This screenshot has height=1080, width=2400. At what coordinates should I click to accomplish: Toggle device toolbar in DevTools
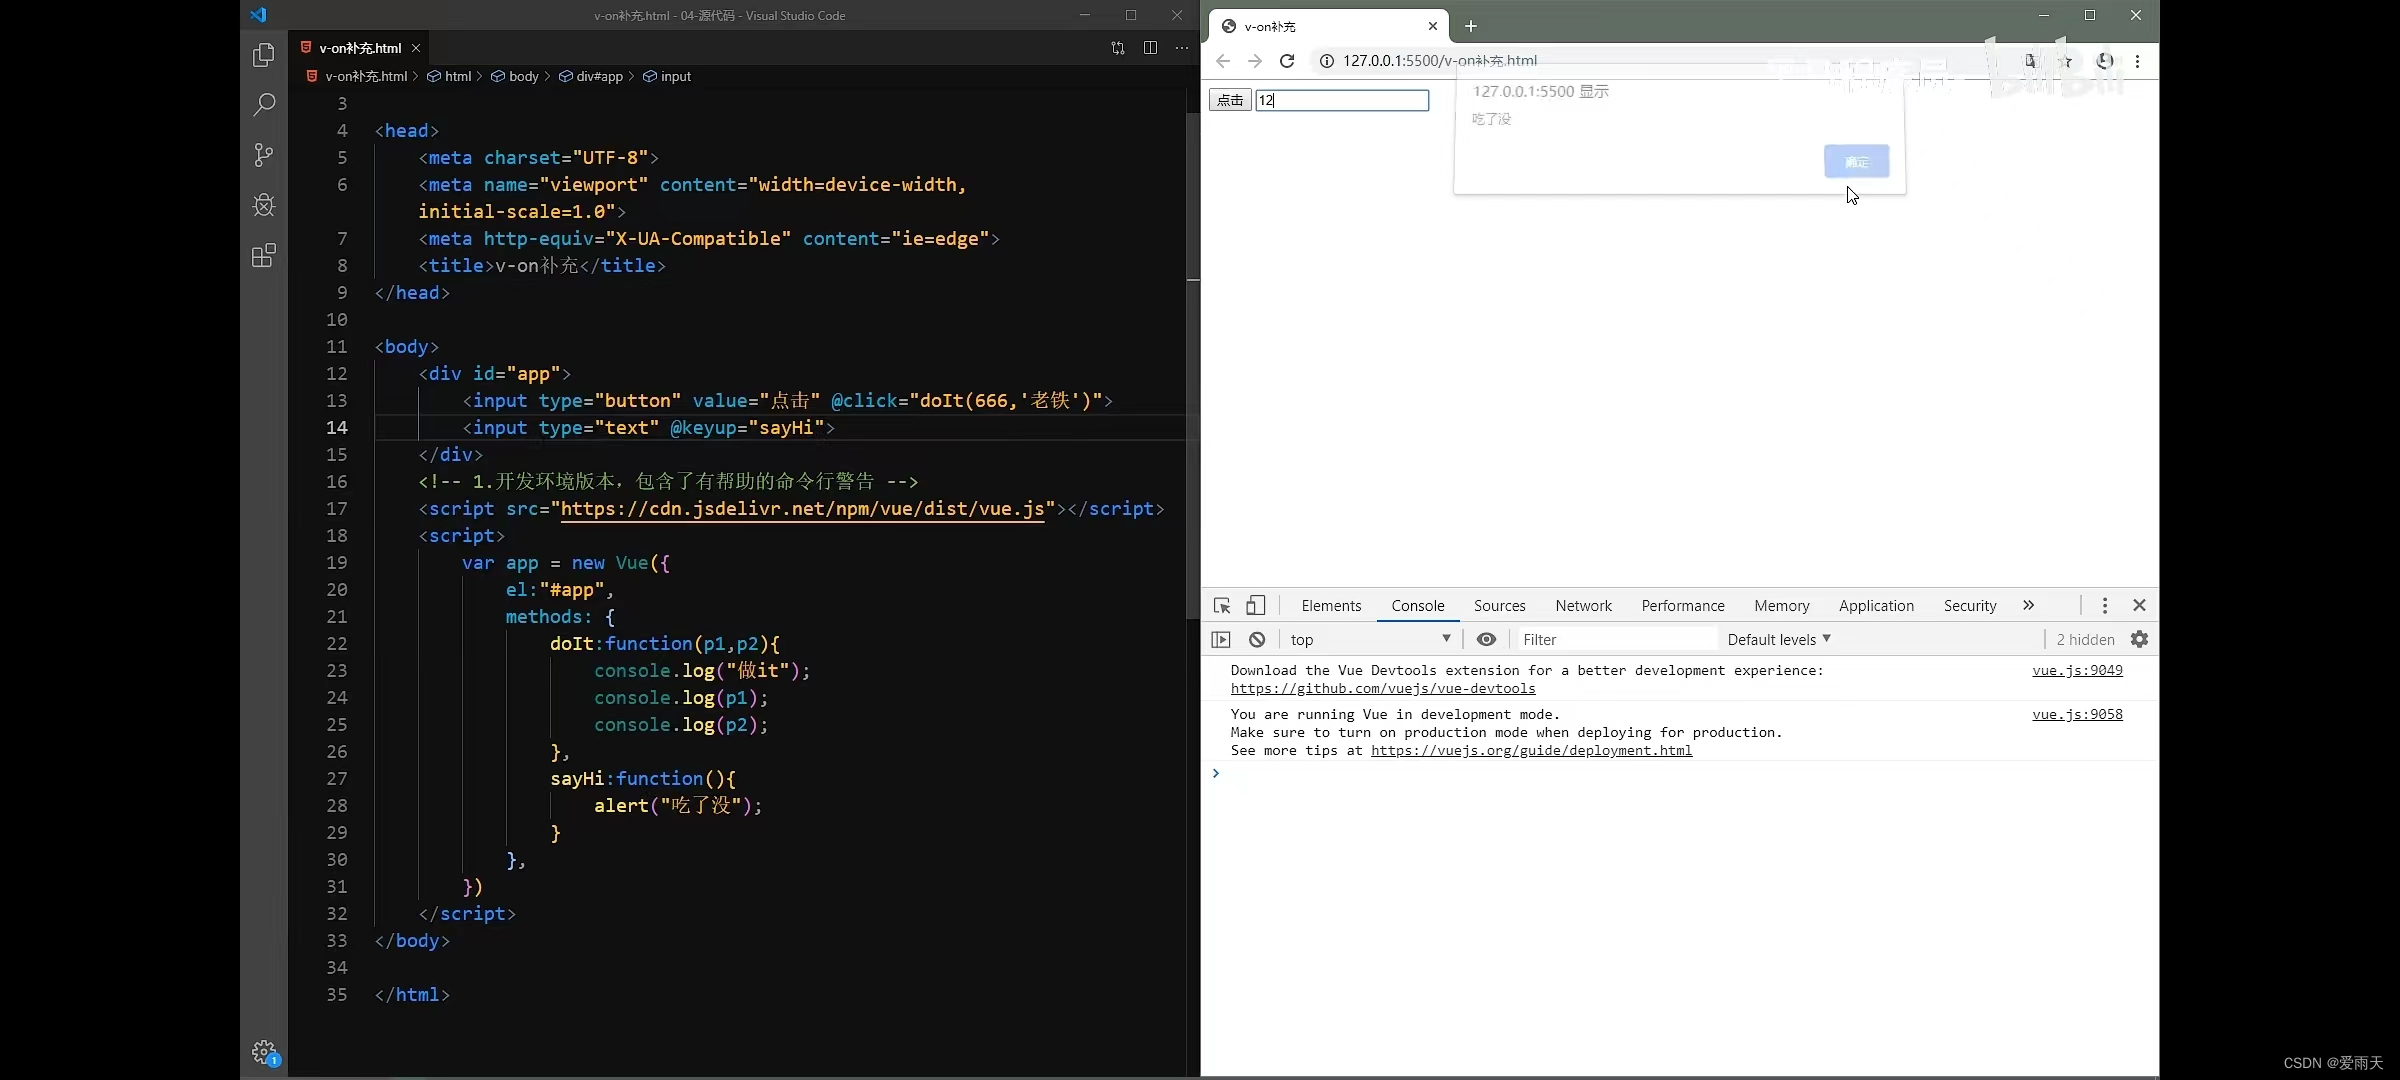(1256, 606)
